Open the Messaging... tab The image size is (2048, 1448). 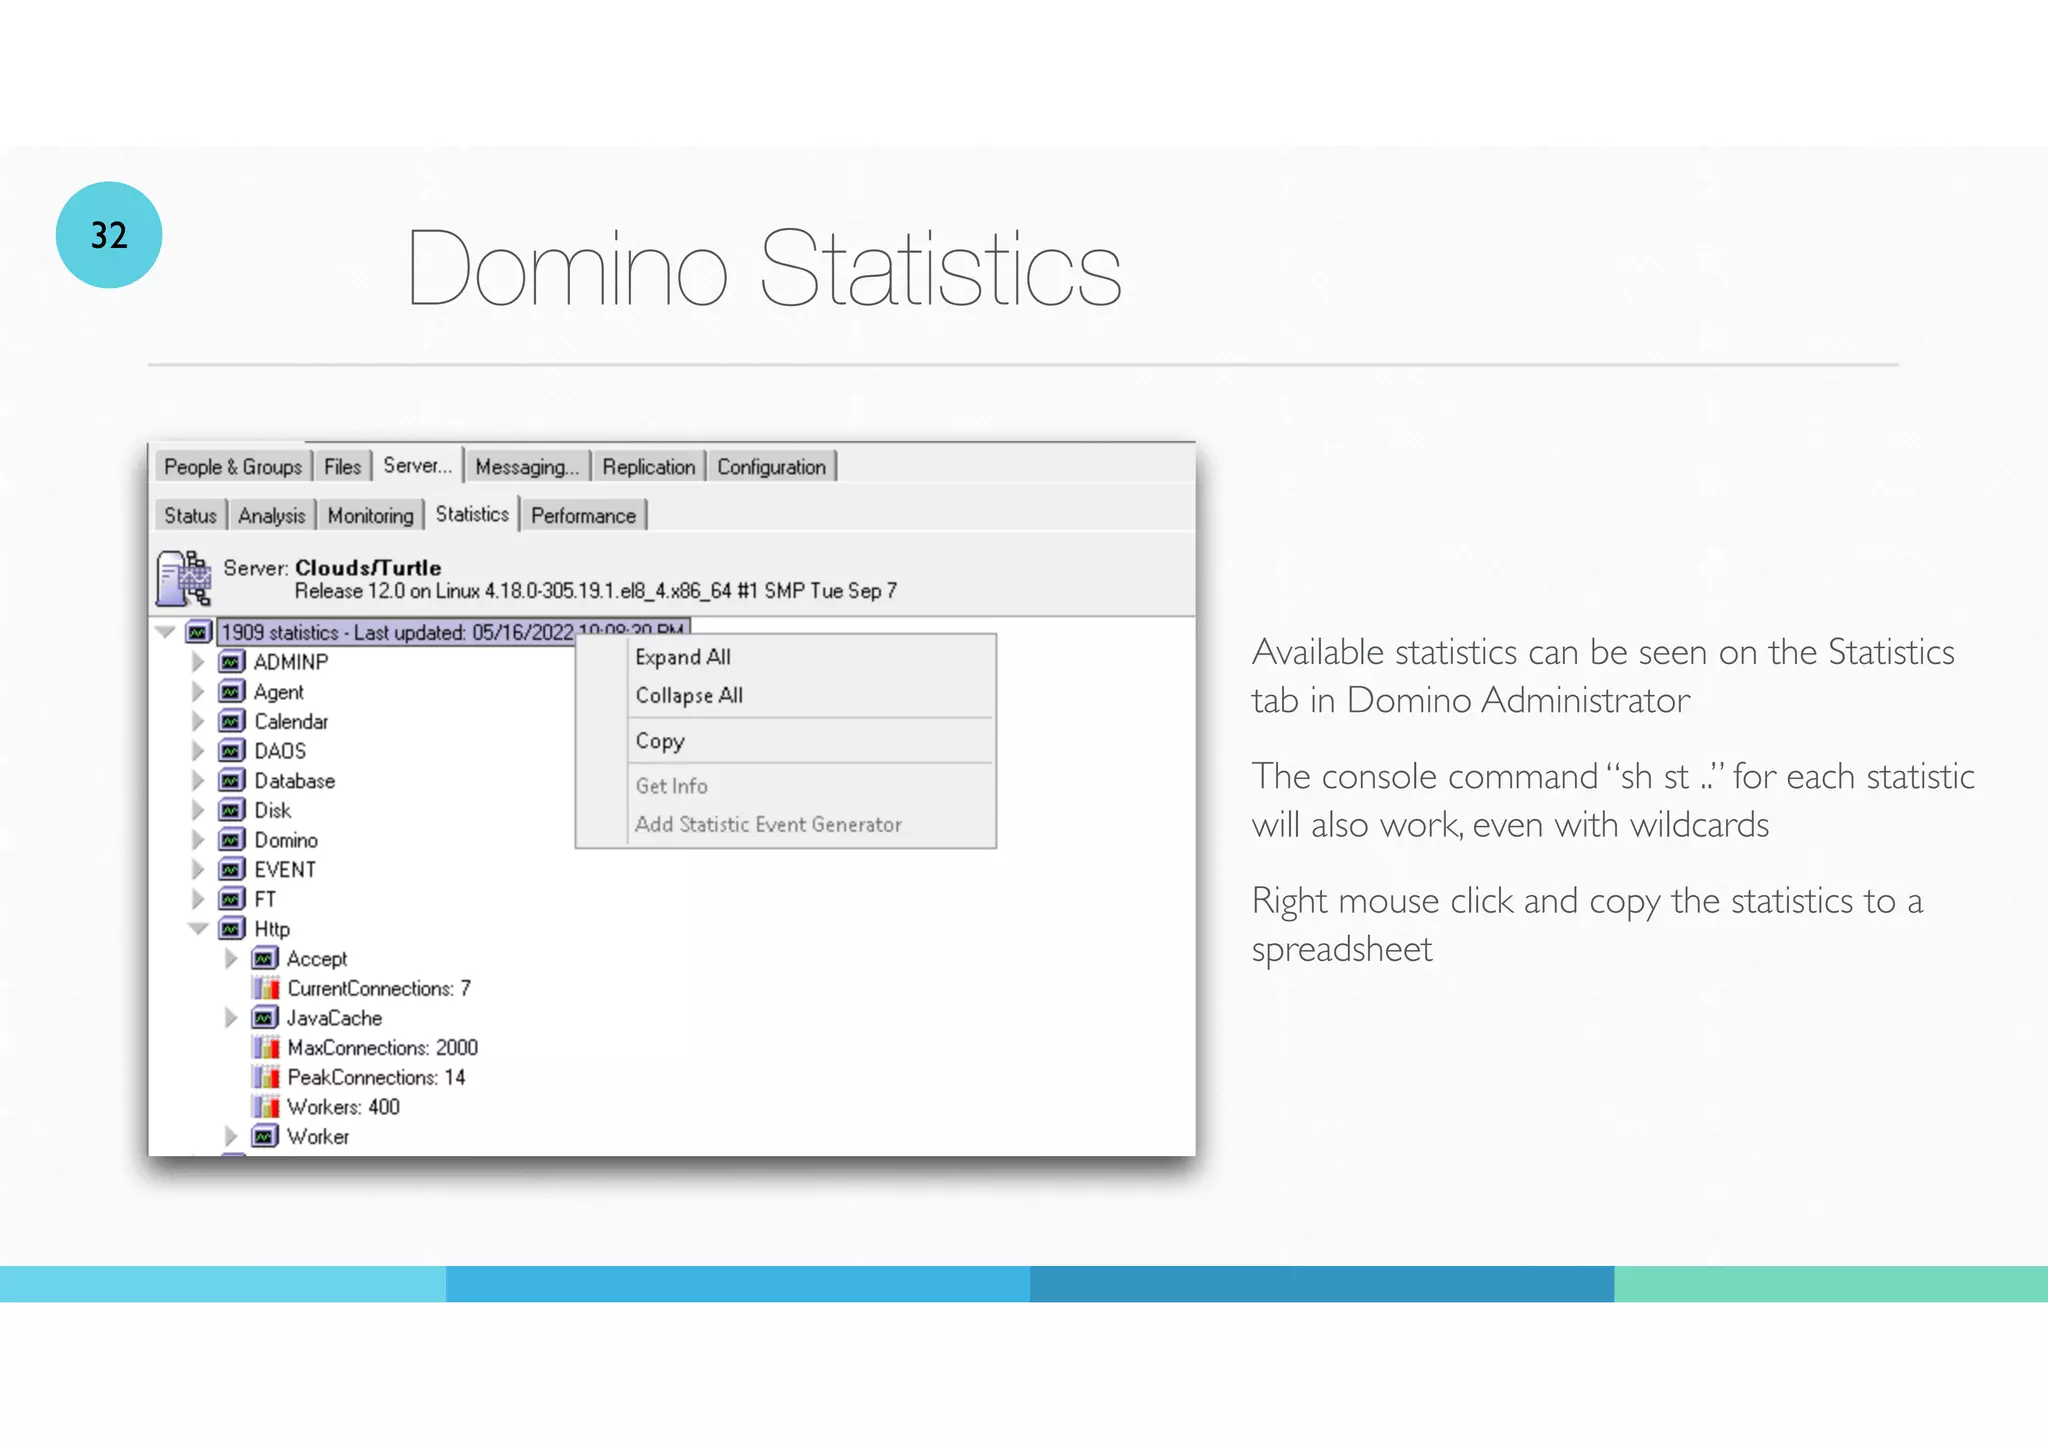[527, 467]
